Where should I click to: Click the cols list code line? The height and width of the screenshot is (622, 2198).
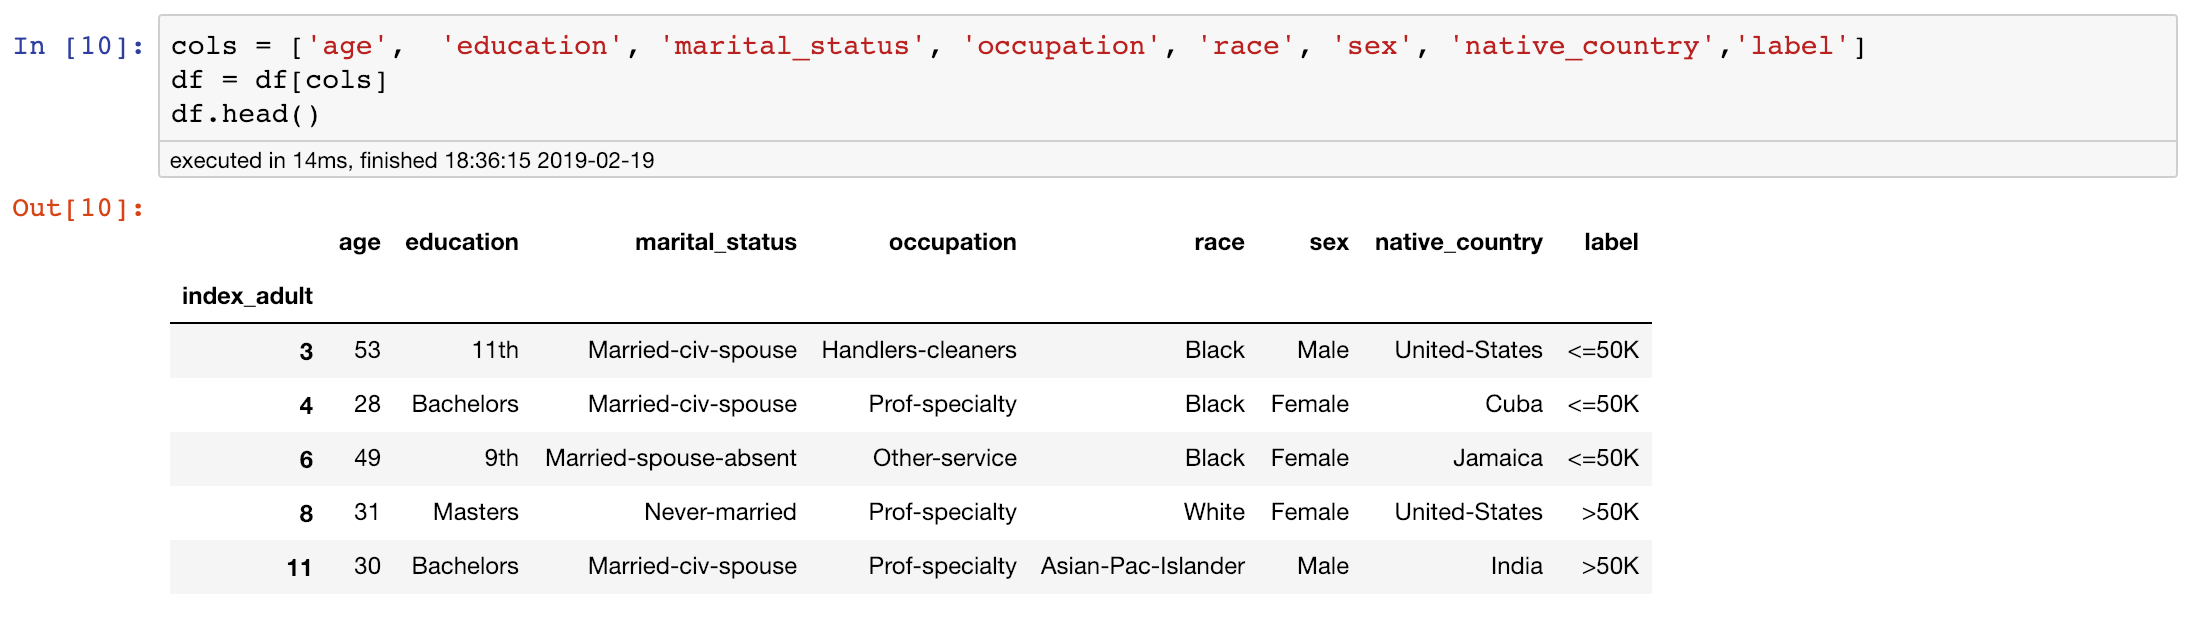(1018, 46)
